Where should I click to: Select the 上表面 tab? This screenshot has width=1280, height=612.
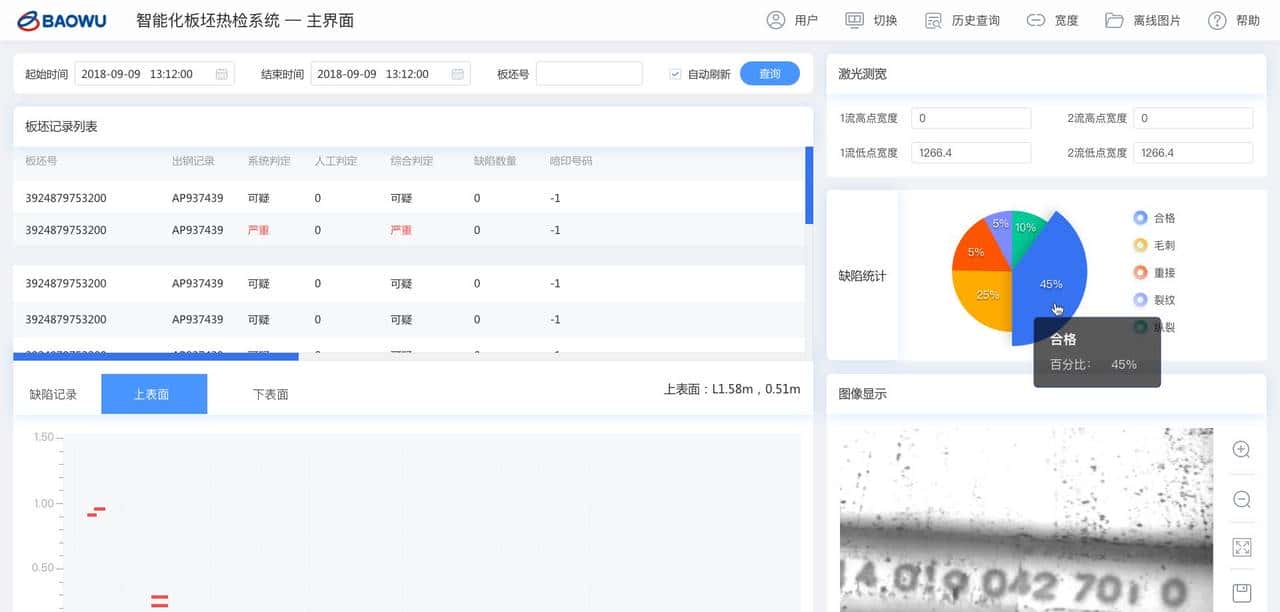(x=153, y=393)
